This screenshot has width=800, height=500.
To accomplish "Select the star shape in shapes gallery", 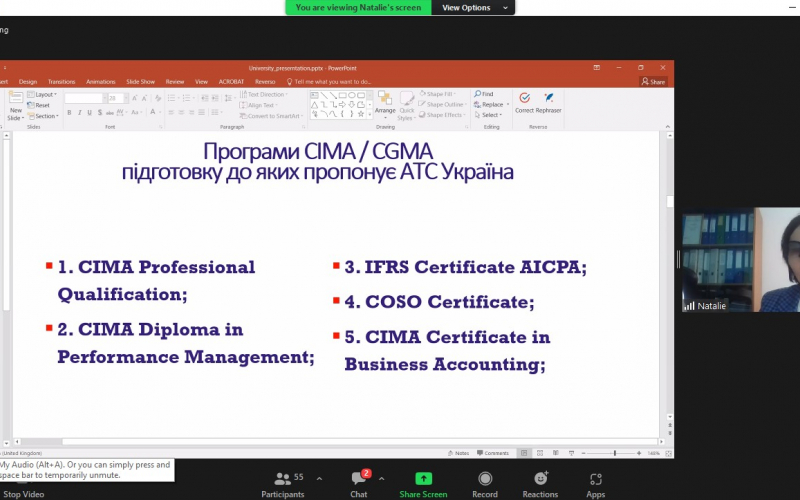I will pos(361,114).
